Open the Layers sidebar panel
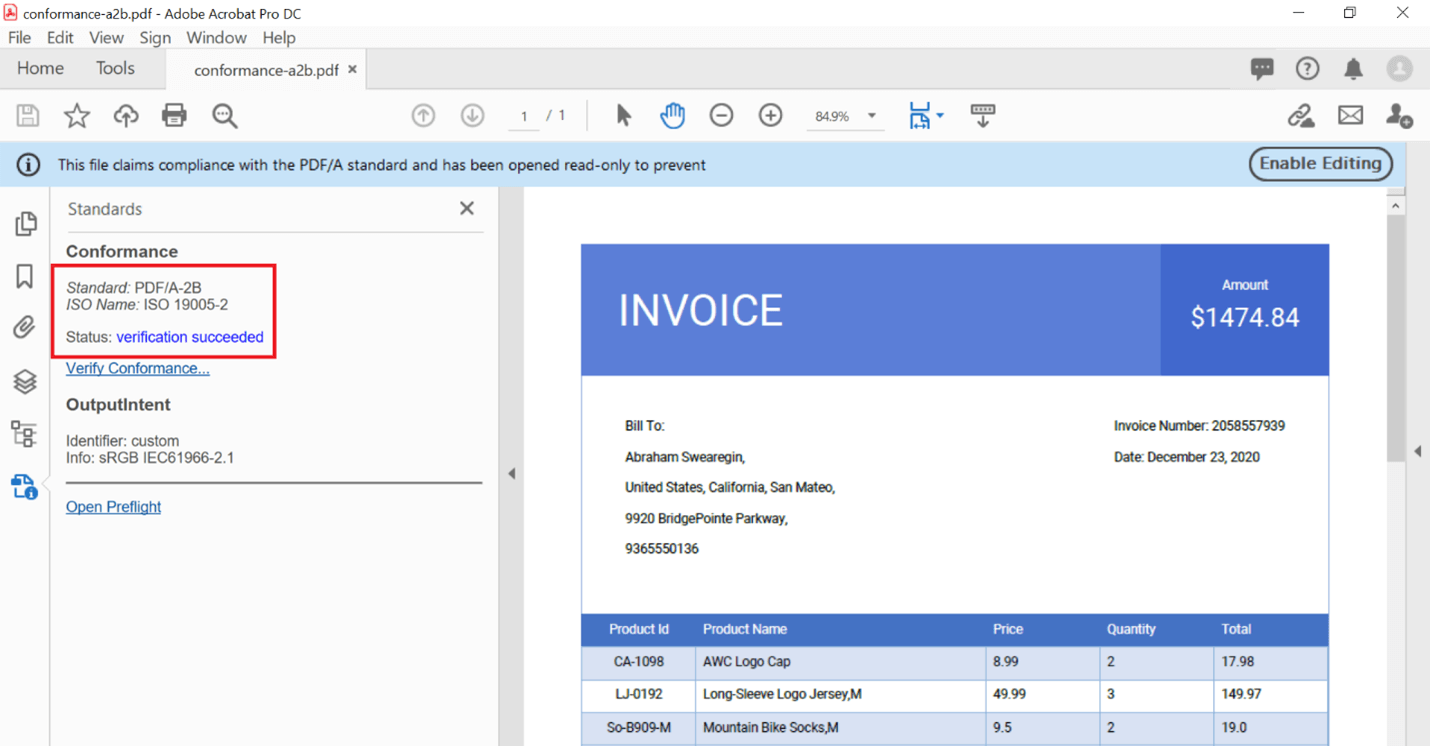Image resolution: width=1430 pixels, height=746 pixels. [25, 381]
